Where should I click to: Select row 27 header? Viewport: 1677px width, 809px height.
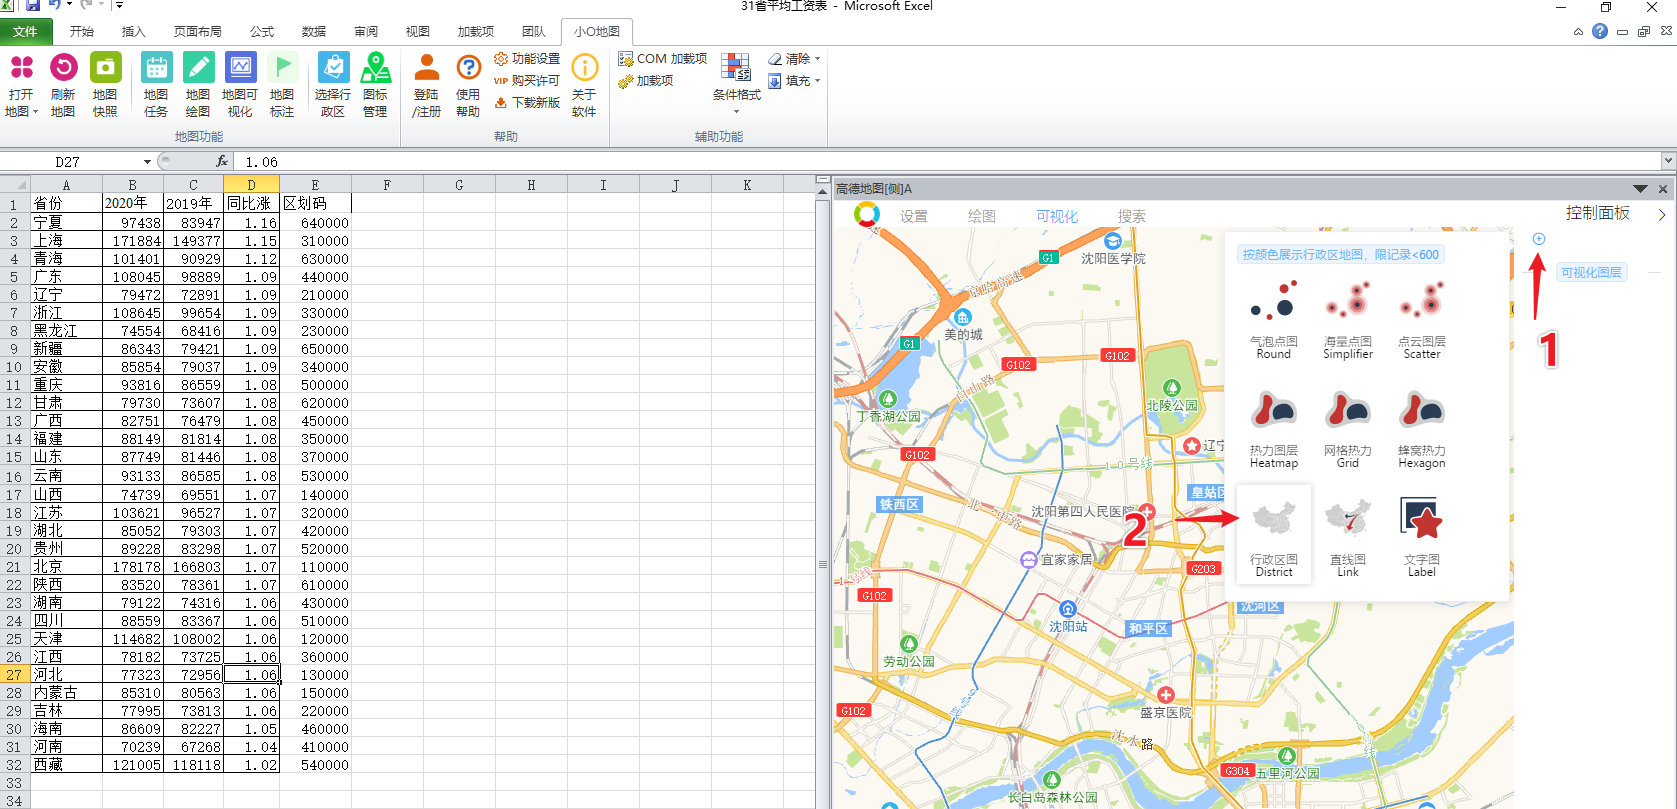tap(14, 675)
